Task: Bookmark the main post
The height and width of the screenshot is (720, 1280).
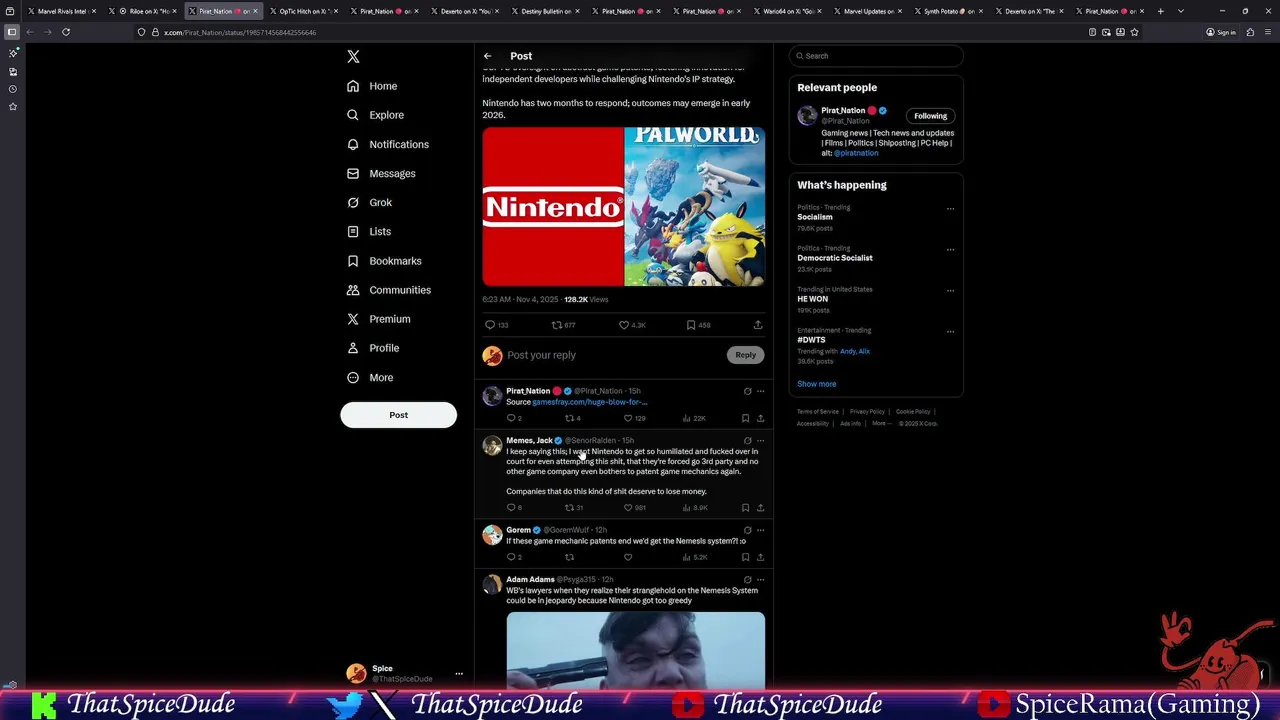Action: tap(690, 325)
